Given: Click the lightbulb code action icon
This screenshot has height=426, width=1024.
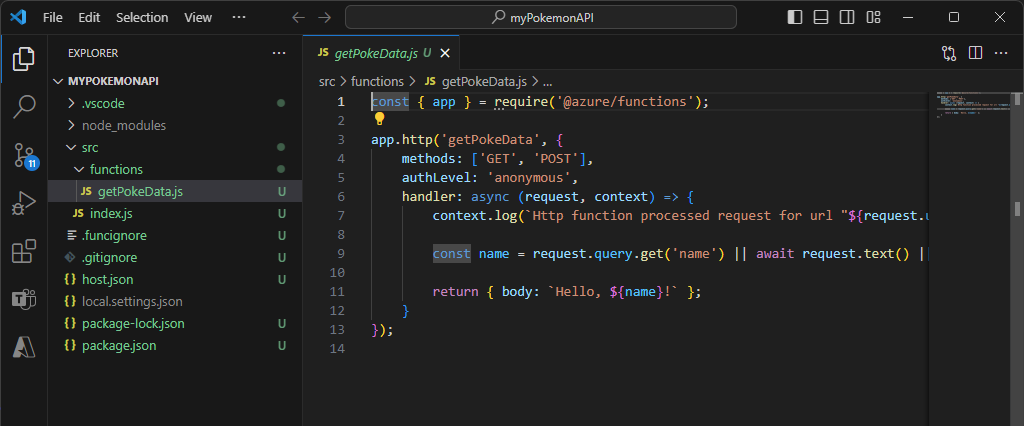Looking at the screenshot, I should pos(379,119).
